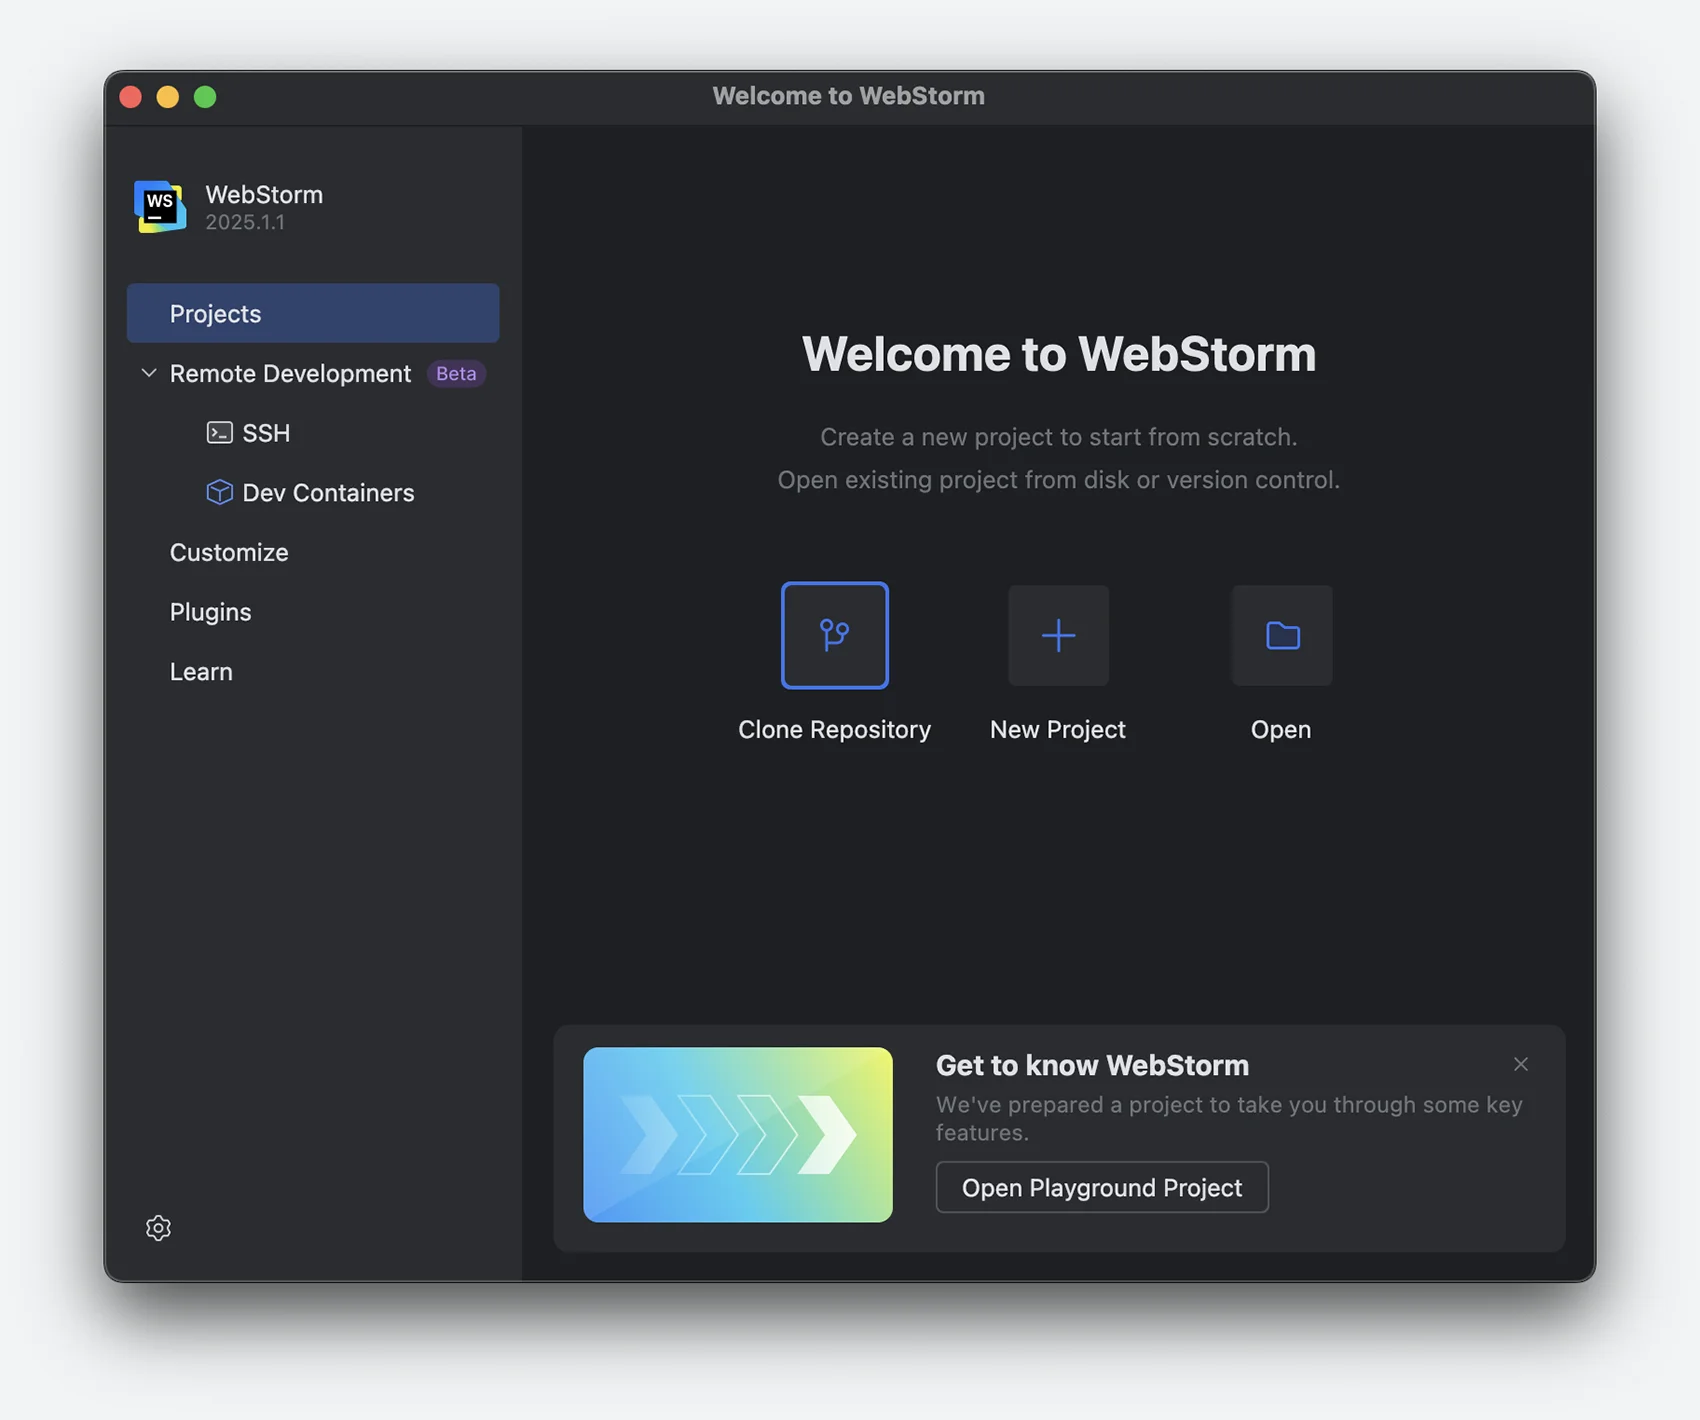Minimize the window with yellow button
The width and height of the screenshot is (1700, 1420).
click(167, 96)
